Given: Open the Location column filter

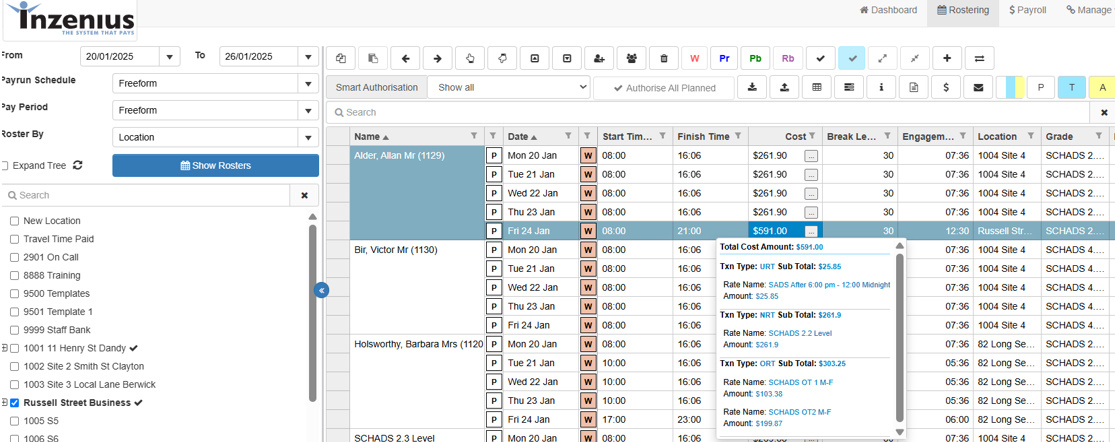Looking at the screenshot, I should [x=1029, y=136].
